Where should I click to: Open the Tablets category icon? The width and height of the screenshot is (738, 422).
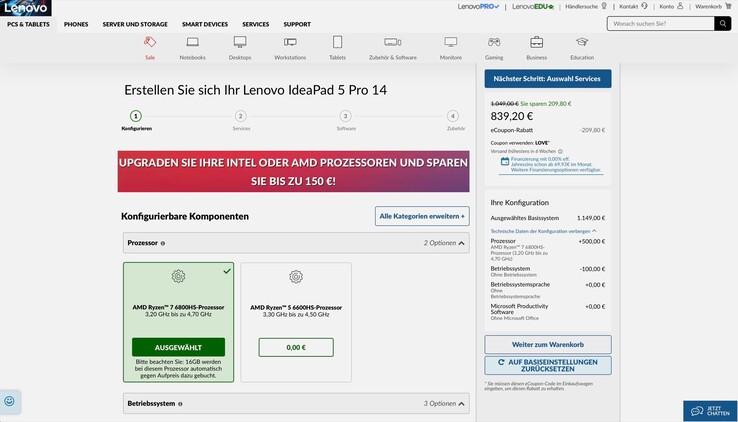[337, 42]
